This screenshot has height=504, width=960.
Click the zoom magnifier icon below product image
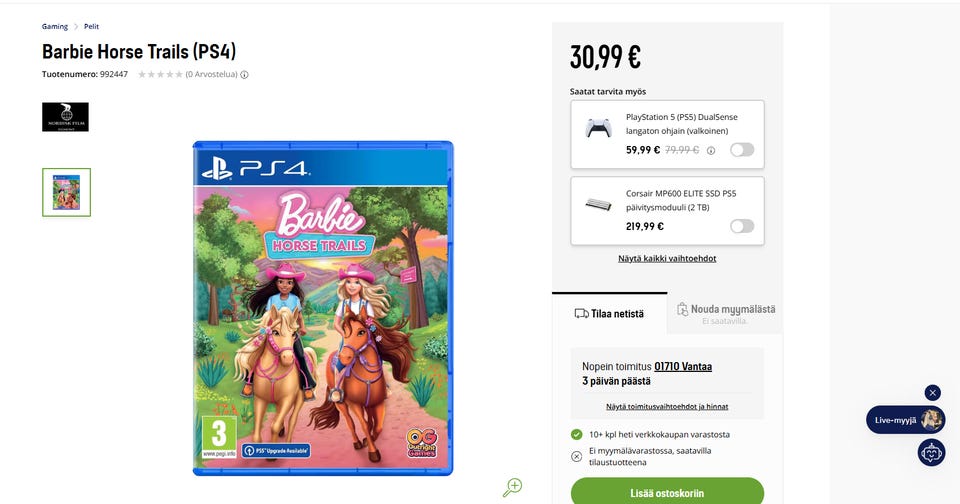tap(513, 487)
